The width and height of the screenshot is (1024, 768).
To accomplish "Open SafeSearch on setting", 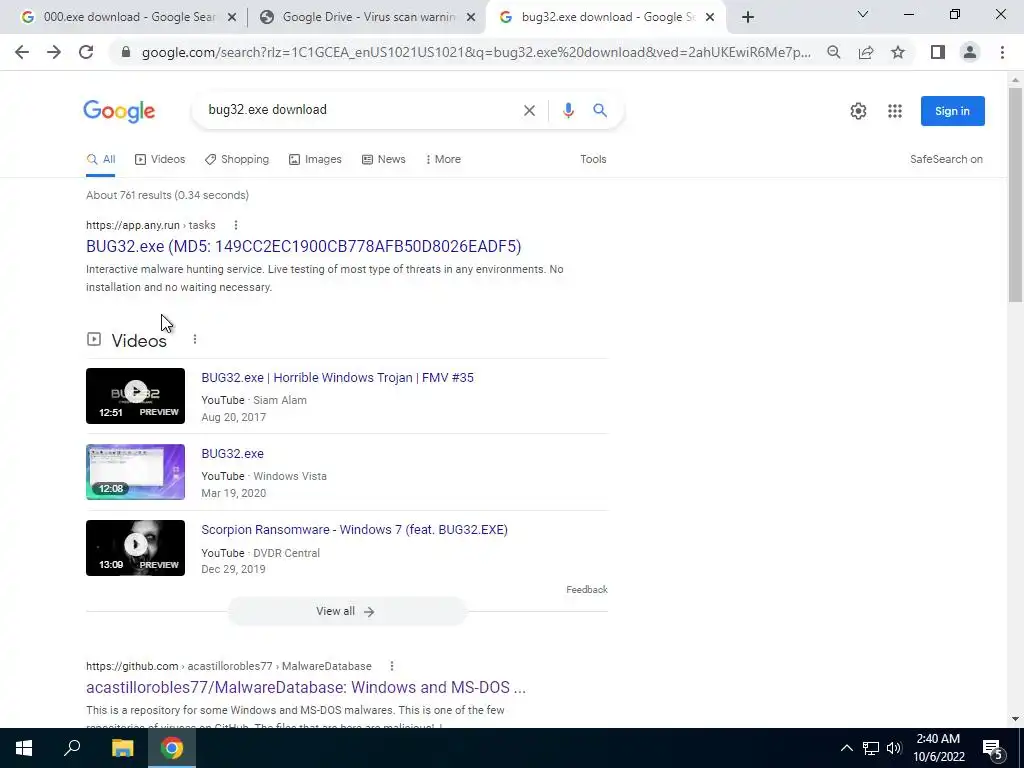I will tap(946, 159).
